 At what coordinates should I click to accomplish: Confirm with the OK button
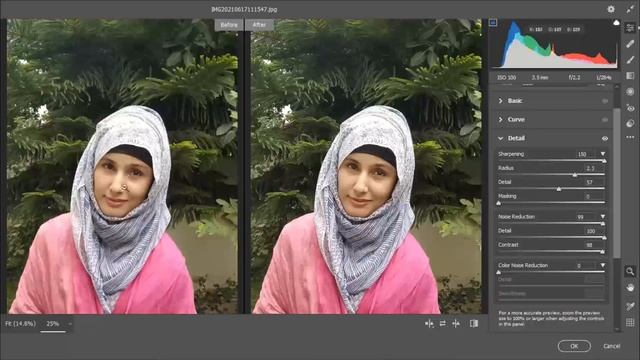(x=574, y=346)
